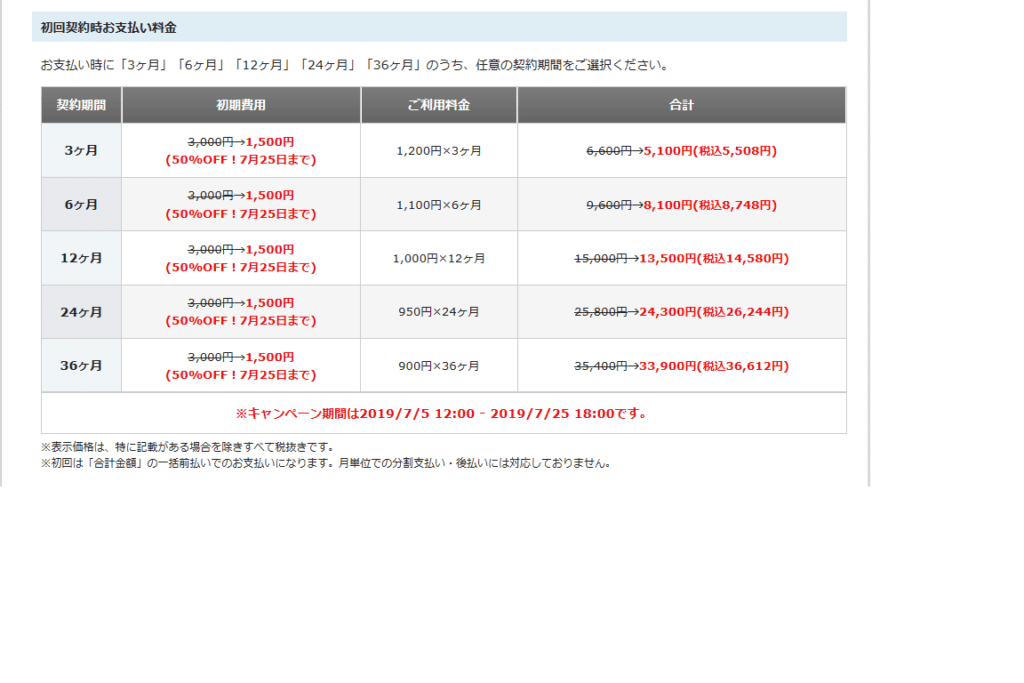
Task: Click the 1,100円×6ヶ月 usage fee cell
Action: [x=439, y=205]
